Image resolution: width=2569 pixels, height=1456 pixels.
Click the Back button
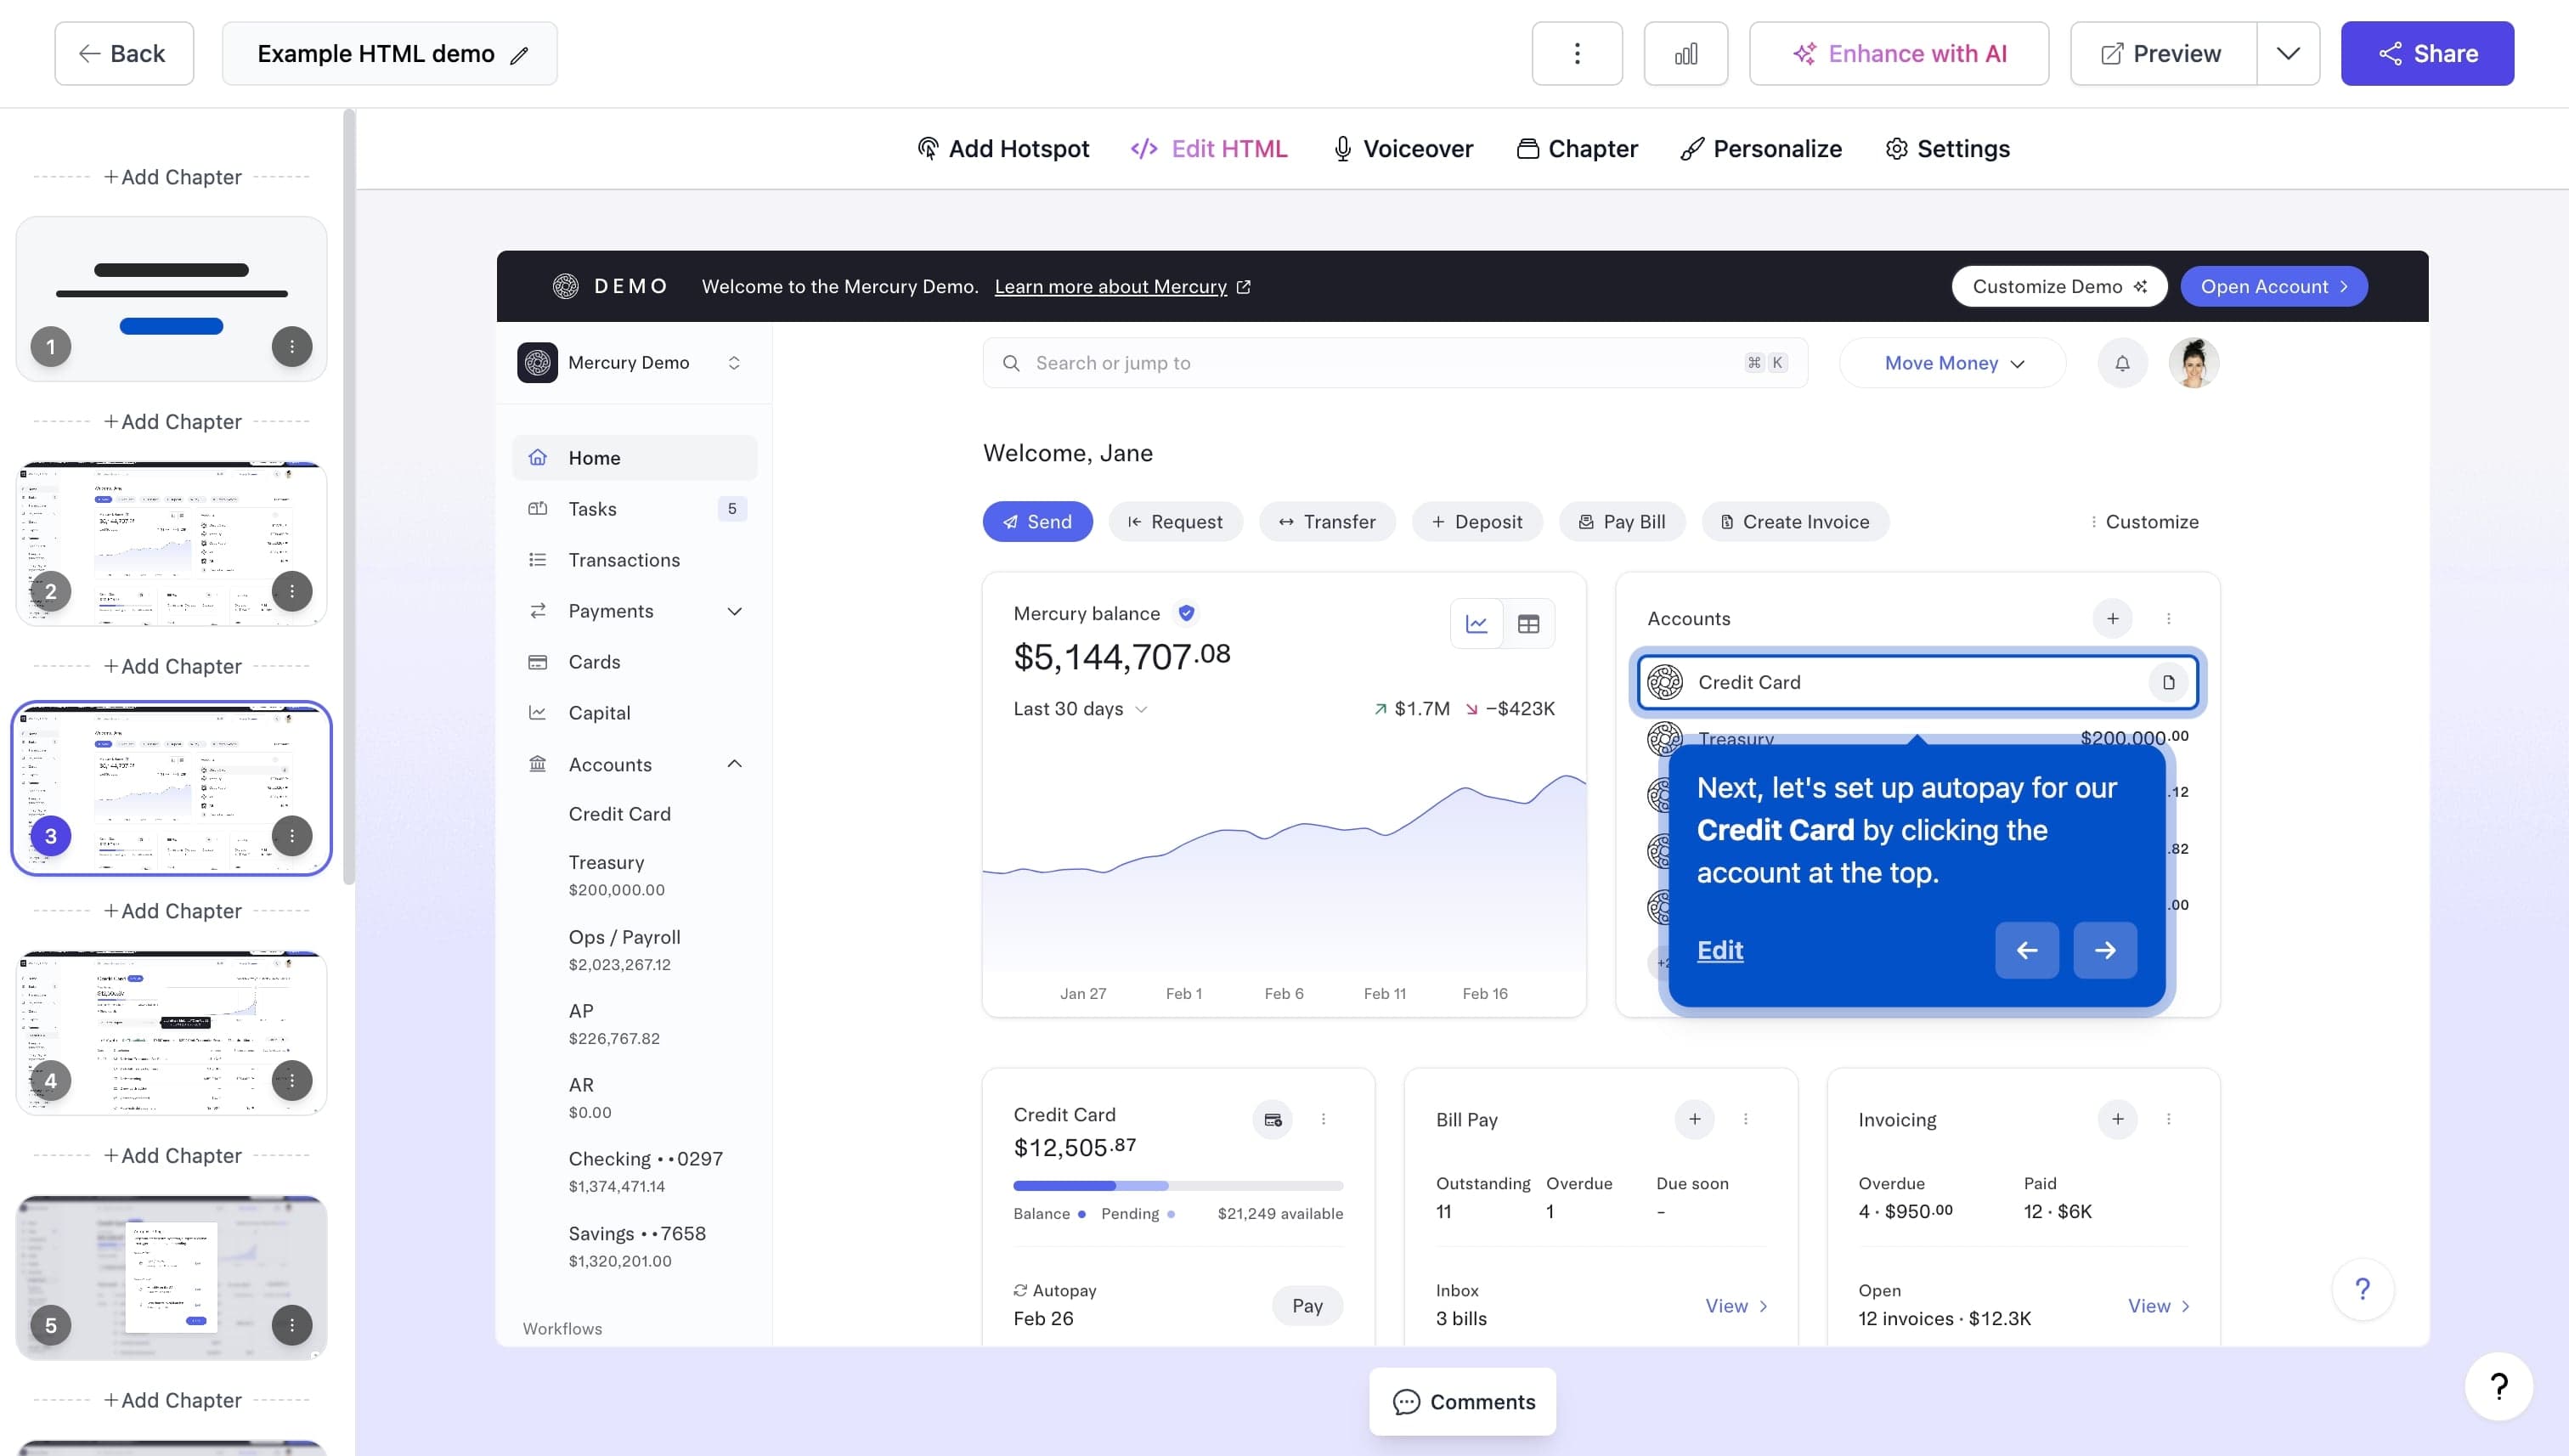(x=124, y=53)
